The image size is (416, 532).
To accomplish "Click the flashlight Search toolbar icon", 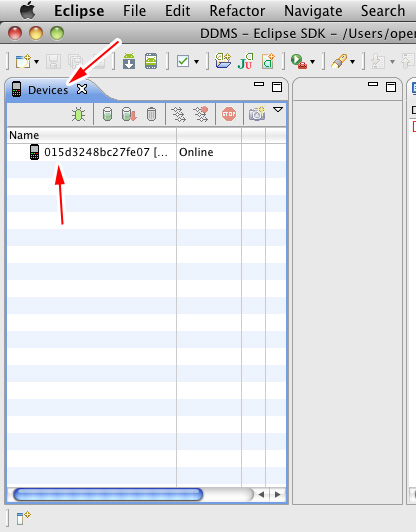I will [339, 61].
